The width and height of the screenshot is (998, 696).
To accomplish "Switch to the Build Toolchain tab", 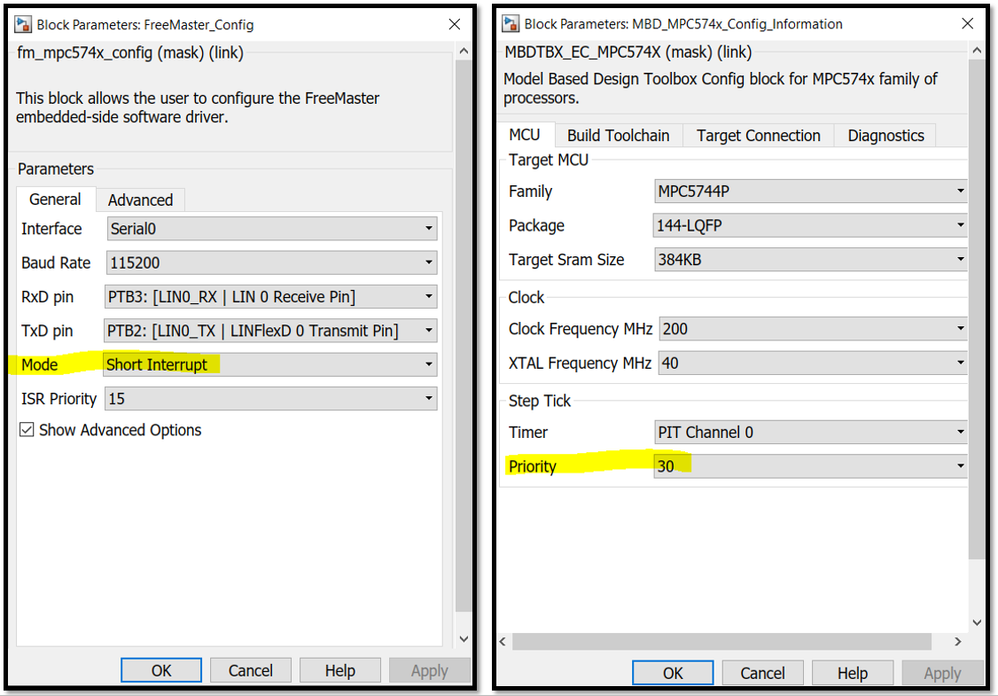I will (619, 136).
